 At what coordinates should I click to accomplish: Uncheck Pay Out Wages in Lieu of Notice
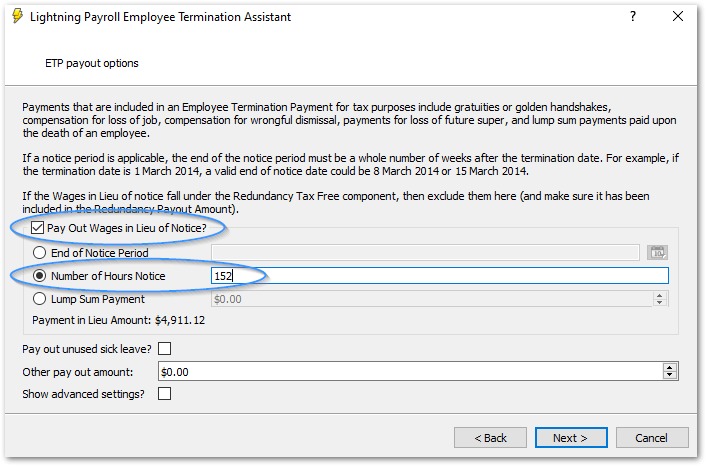(x=37, y=228)
